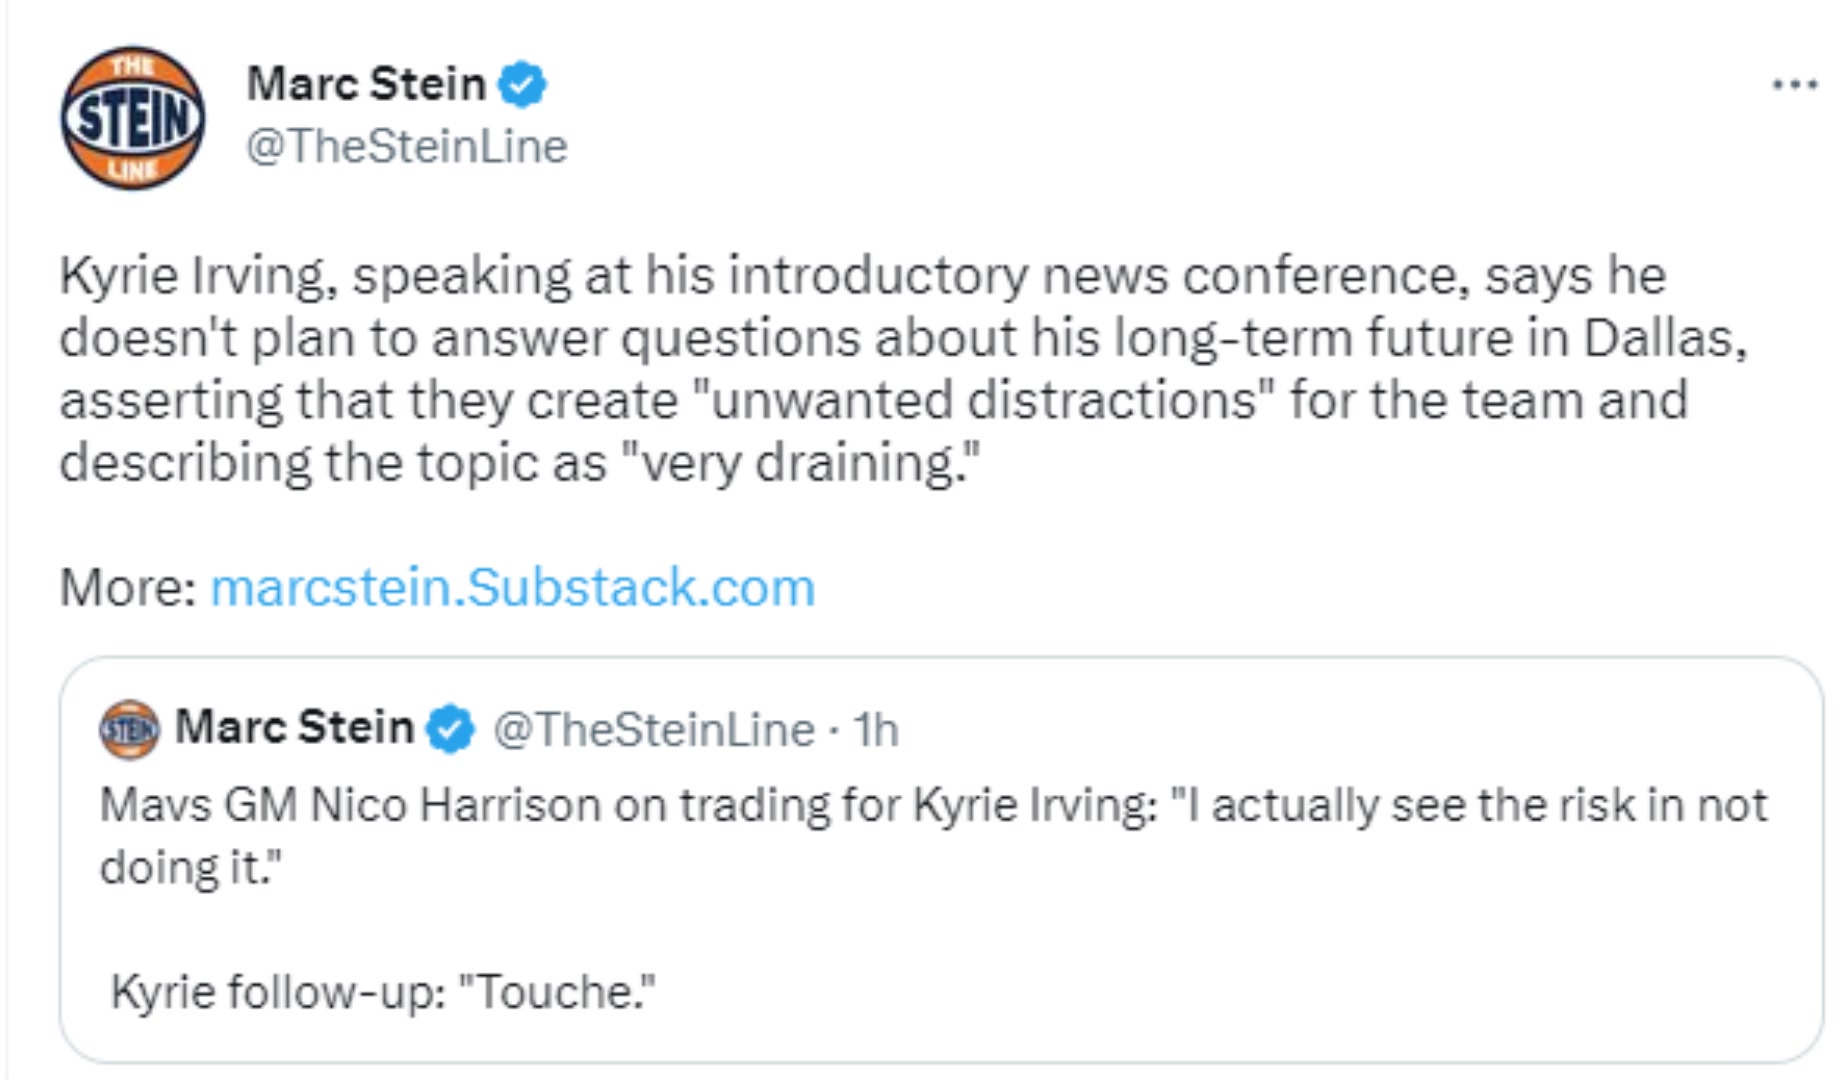Click the small Stein Line avatar in the quoted tweet

pyautogui.click(x=129, y=729)
